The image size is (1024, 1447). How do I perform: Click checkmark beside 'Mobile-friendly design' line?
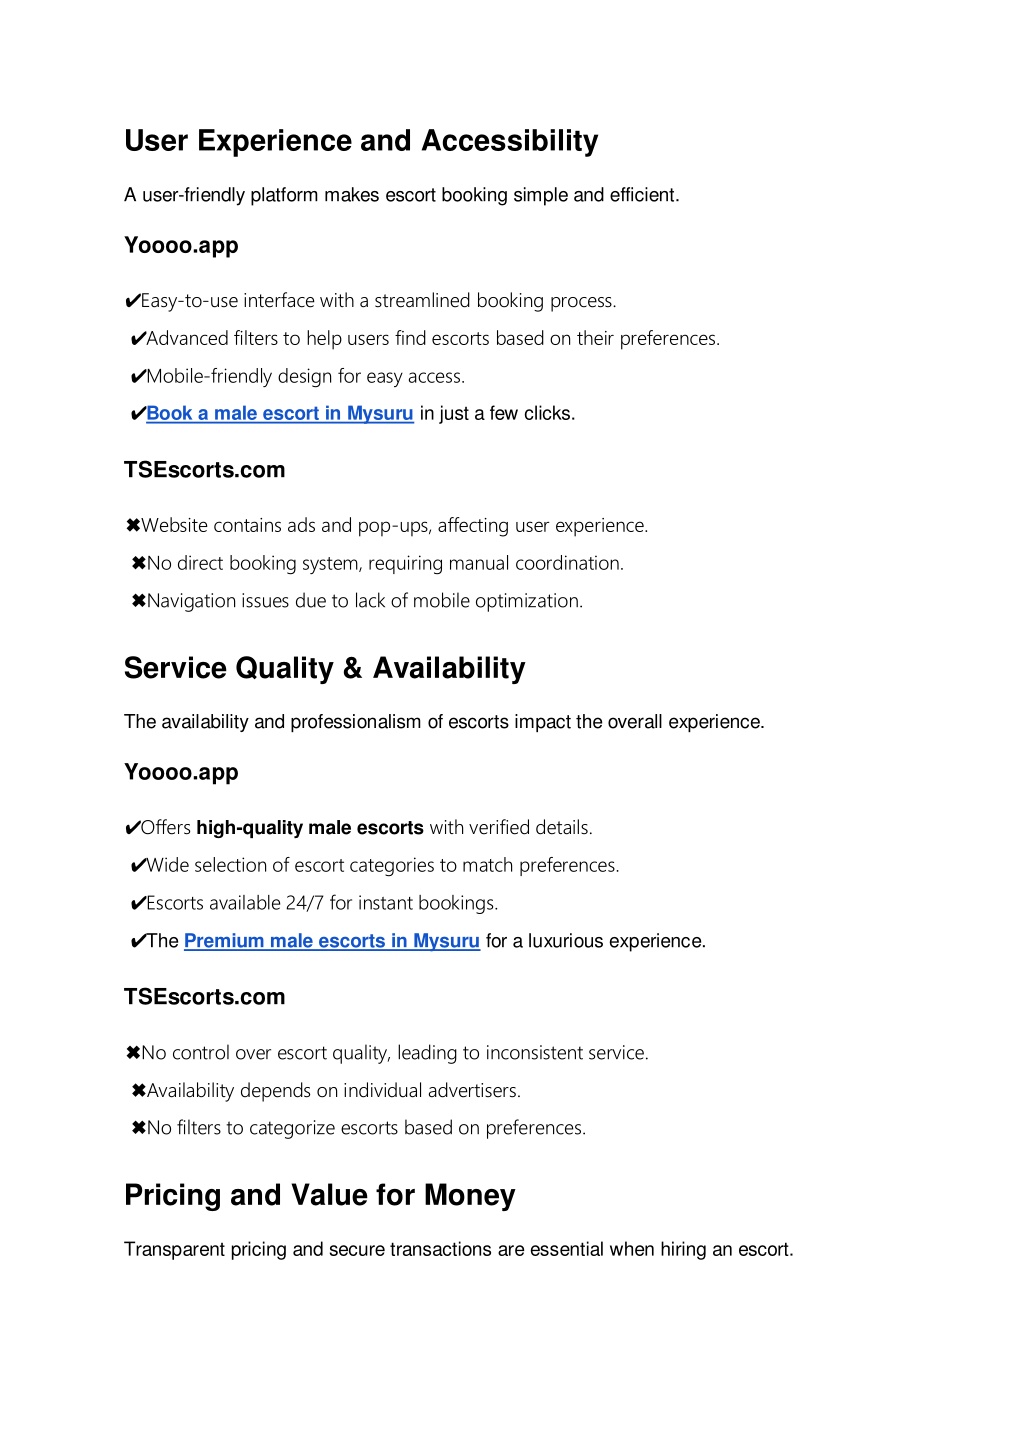pos(138,377)
